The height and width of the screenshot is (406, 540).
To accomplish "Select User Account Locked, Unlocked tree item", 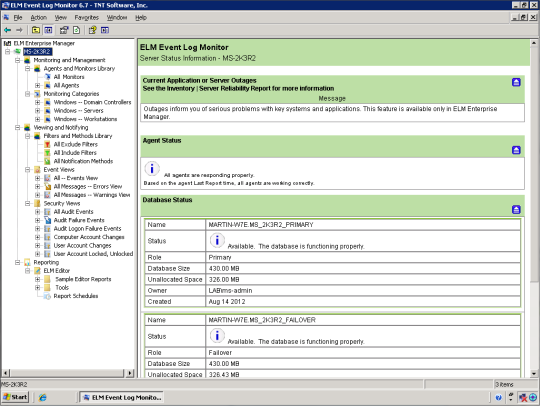I will [x=93, y=254].
